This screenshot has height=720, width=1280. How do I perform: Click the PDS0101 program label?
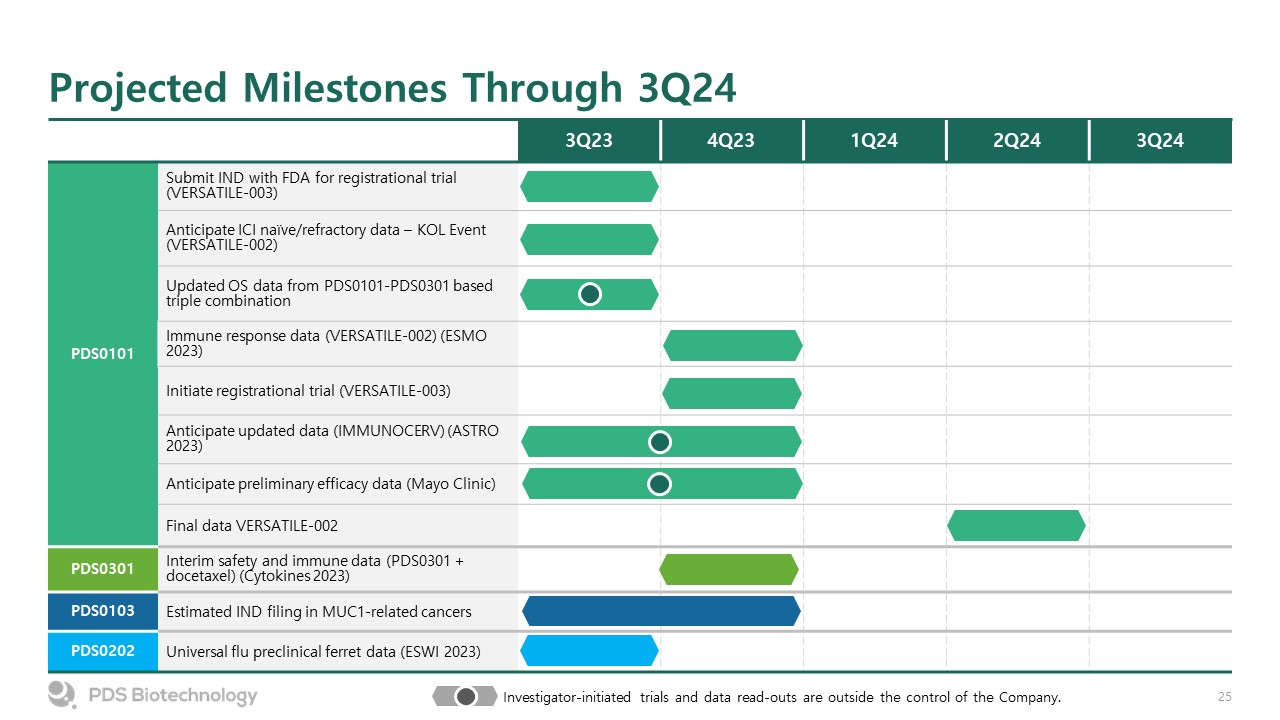pyautogui.click(x=103, y=354)
